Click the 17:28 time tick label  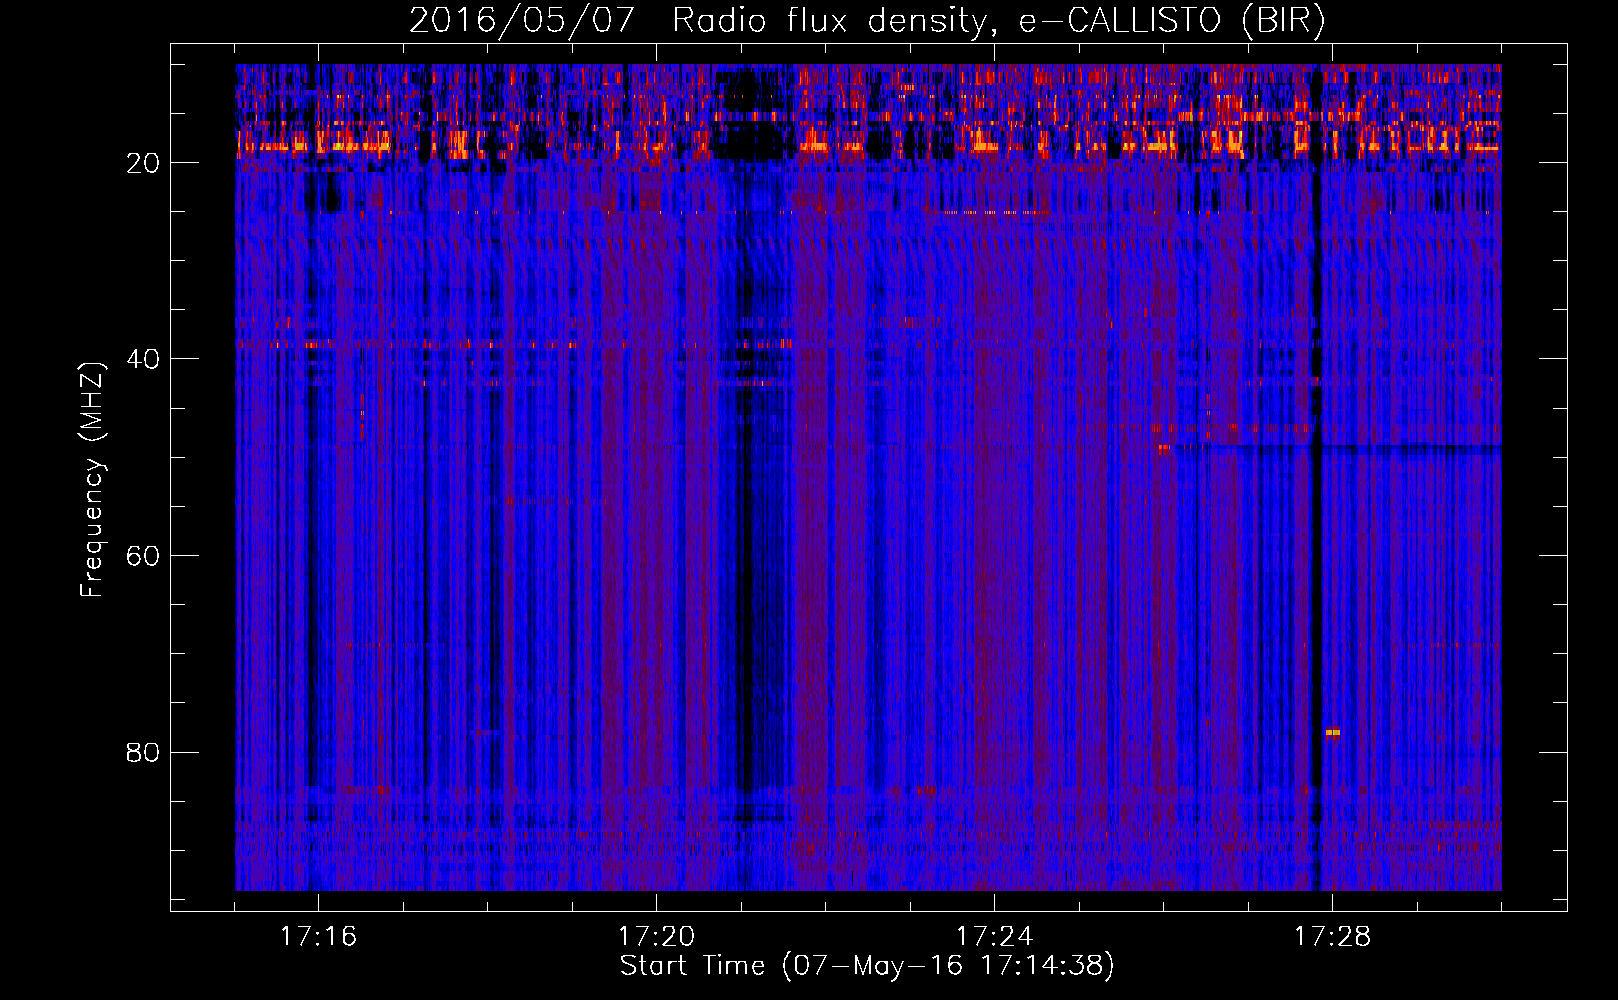[1332, 937]
